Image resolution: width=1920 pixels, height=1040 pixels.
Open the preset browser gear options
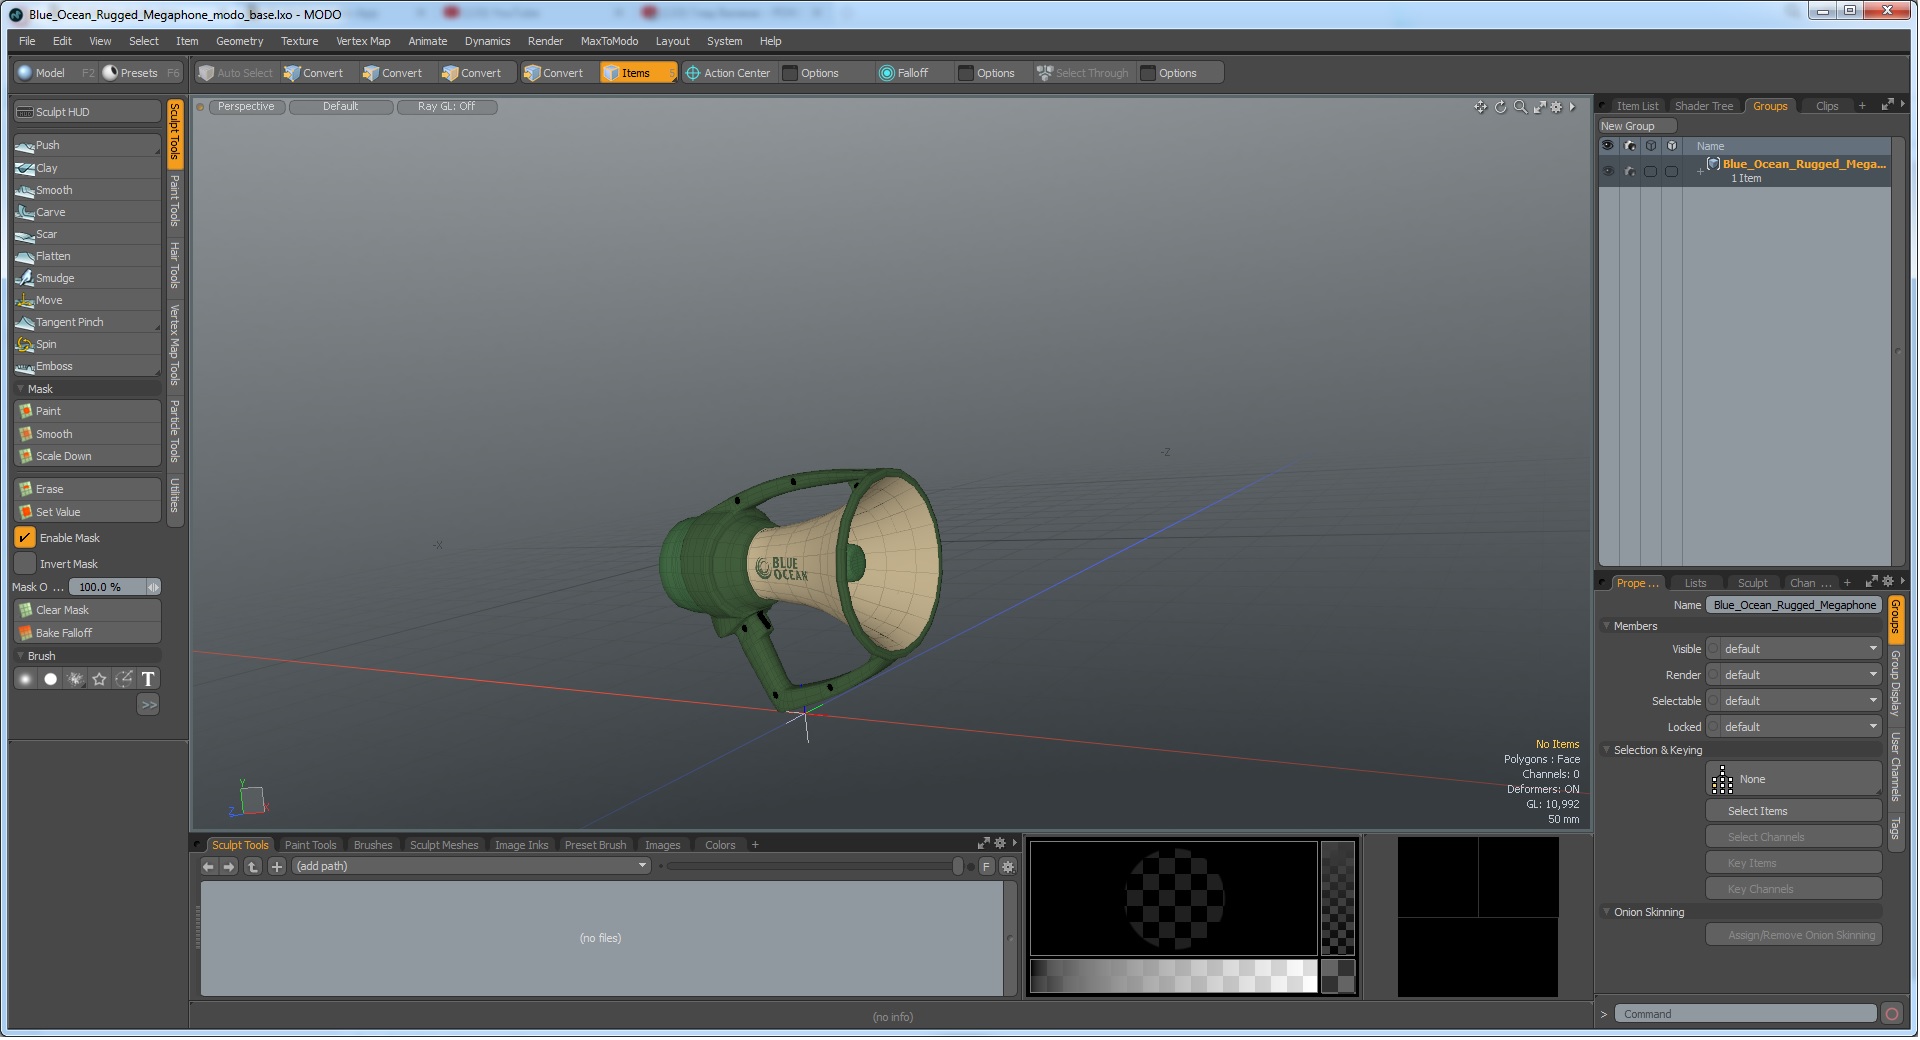coord(1008,867)
